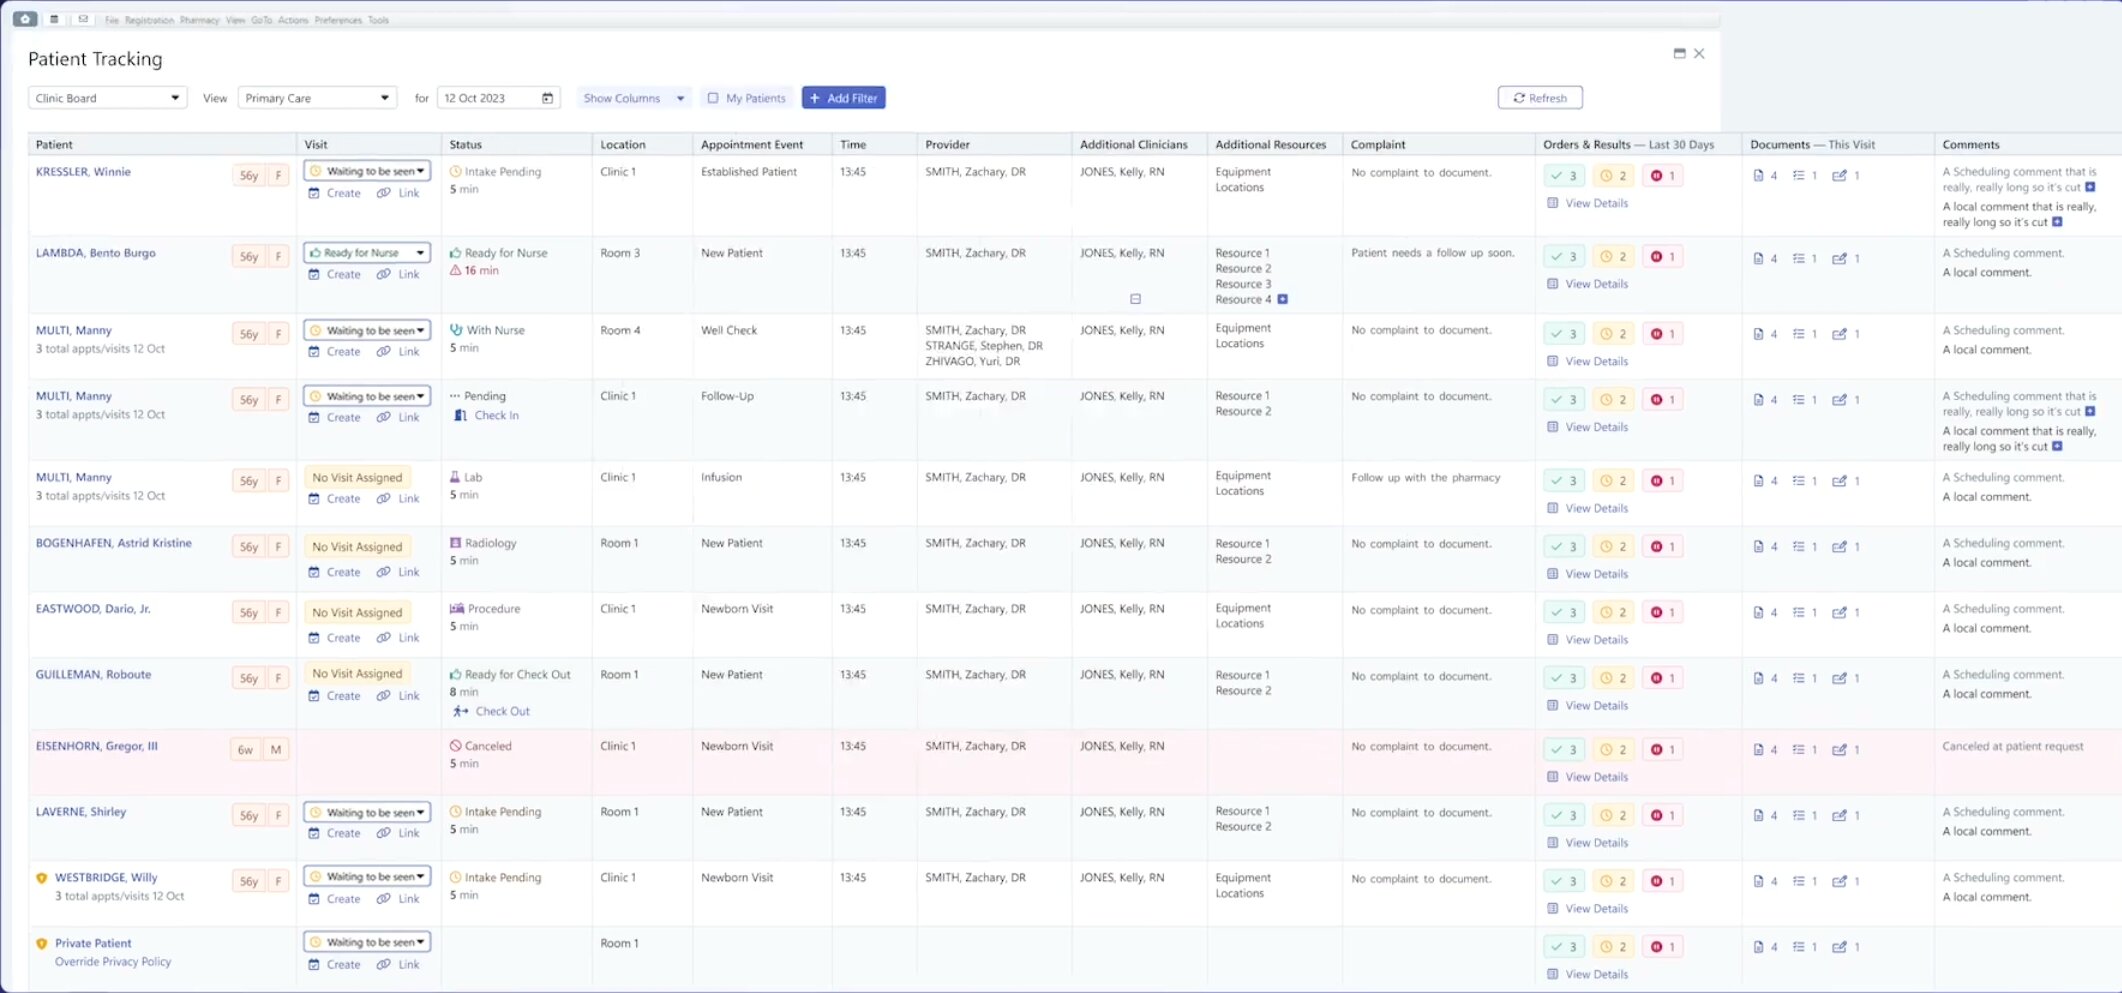The image size is (2122, 993).
Task: Click orange clock badge in EASTWOOD's orders
Action: click(x=1612, y=613)
